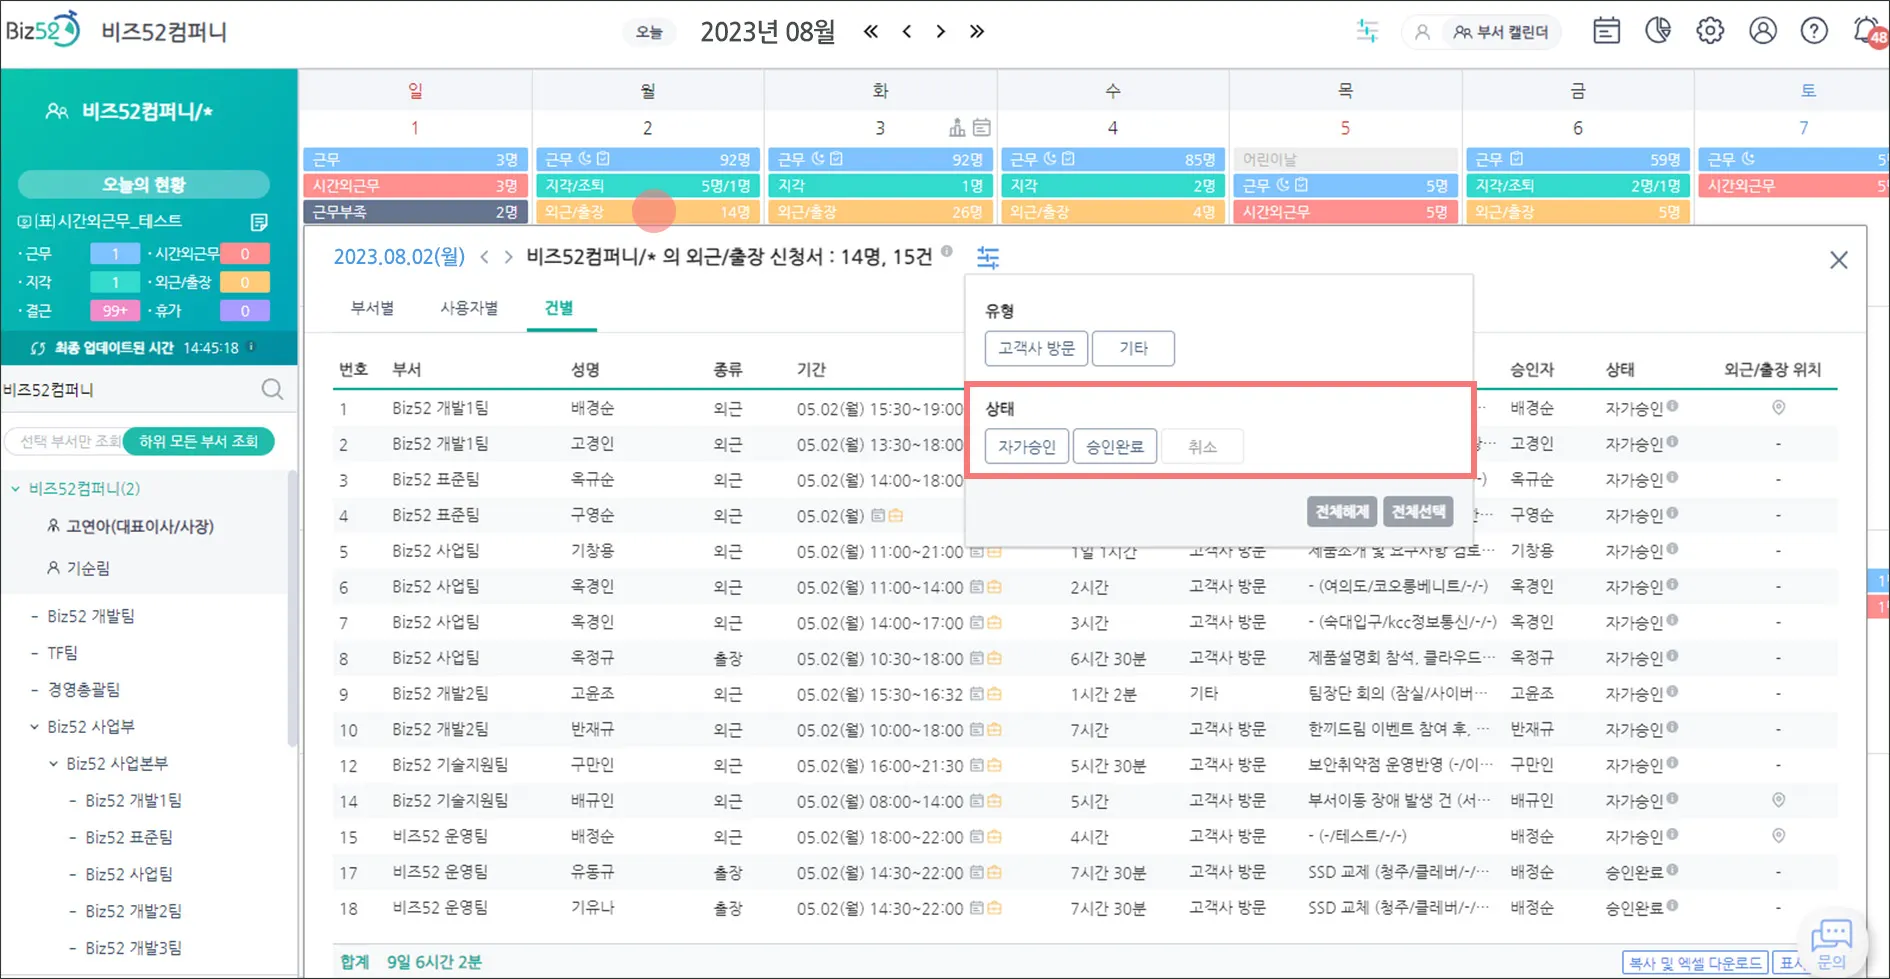Click the Biz52 logo

click(42, 30)
